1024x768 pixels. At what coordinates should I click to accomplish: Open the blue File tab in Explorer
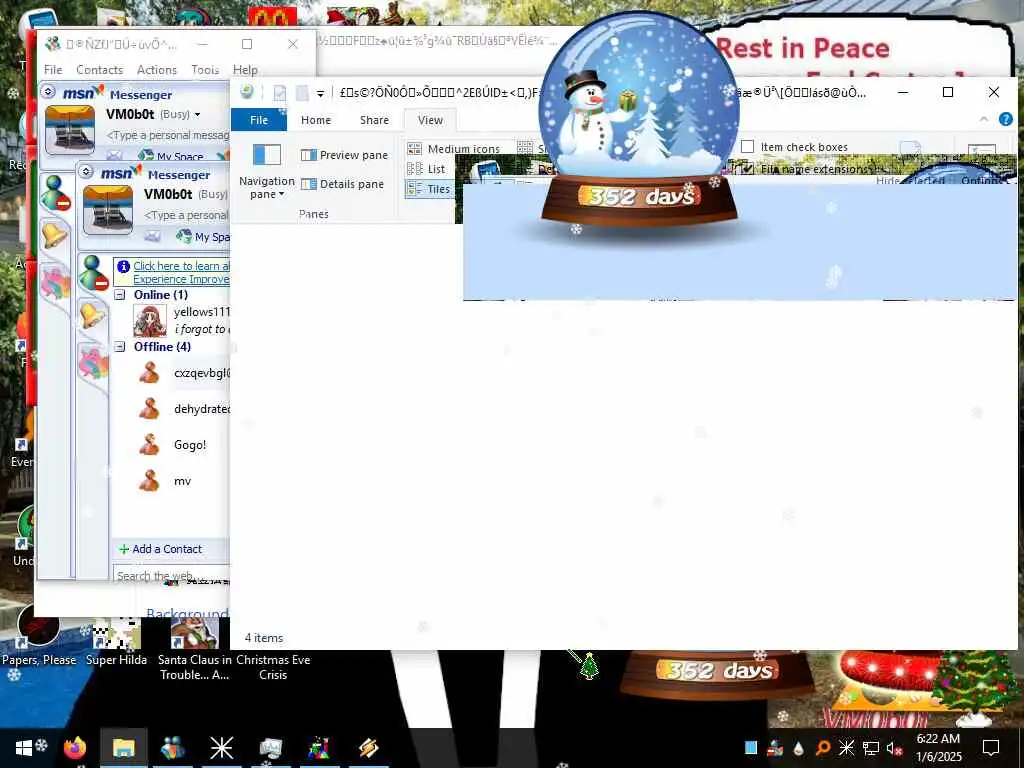tap(259, 120)
